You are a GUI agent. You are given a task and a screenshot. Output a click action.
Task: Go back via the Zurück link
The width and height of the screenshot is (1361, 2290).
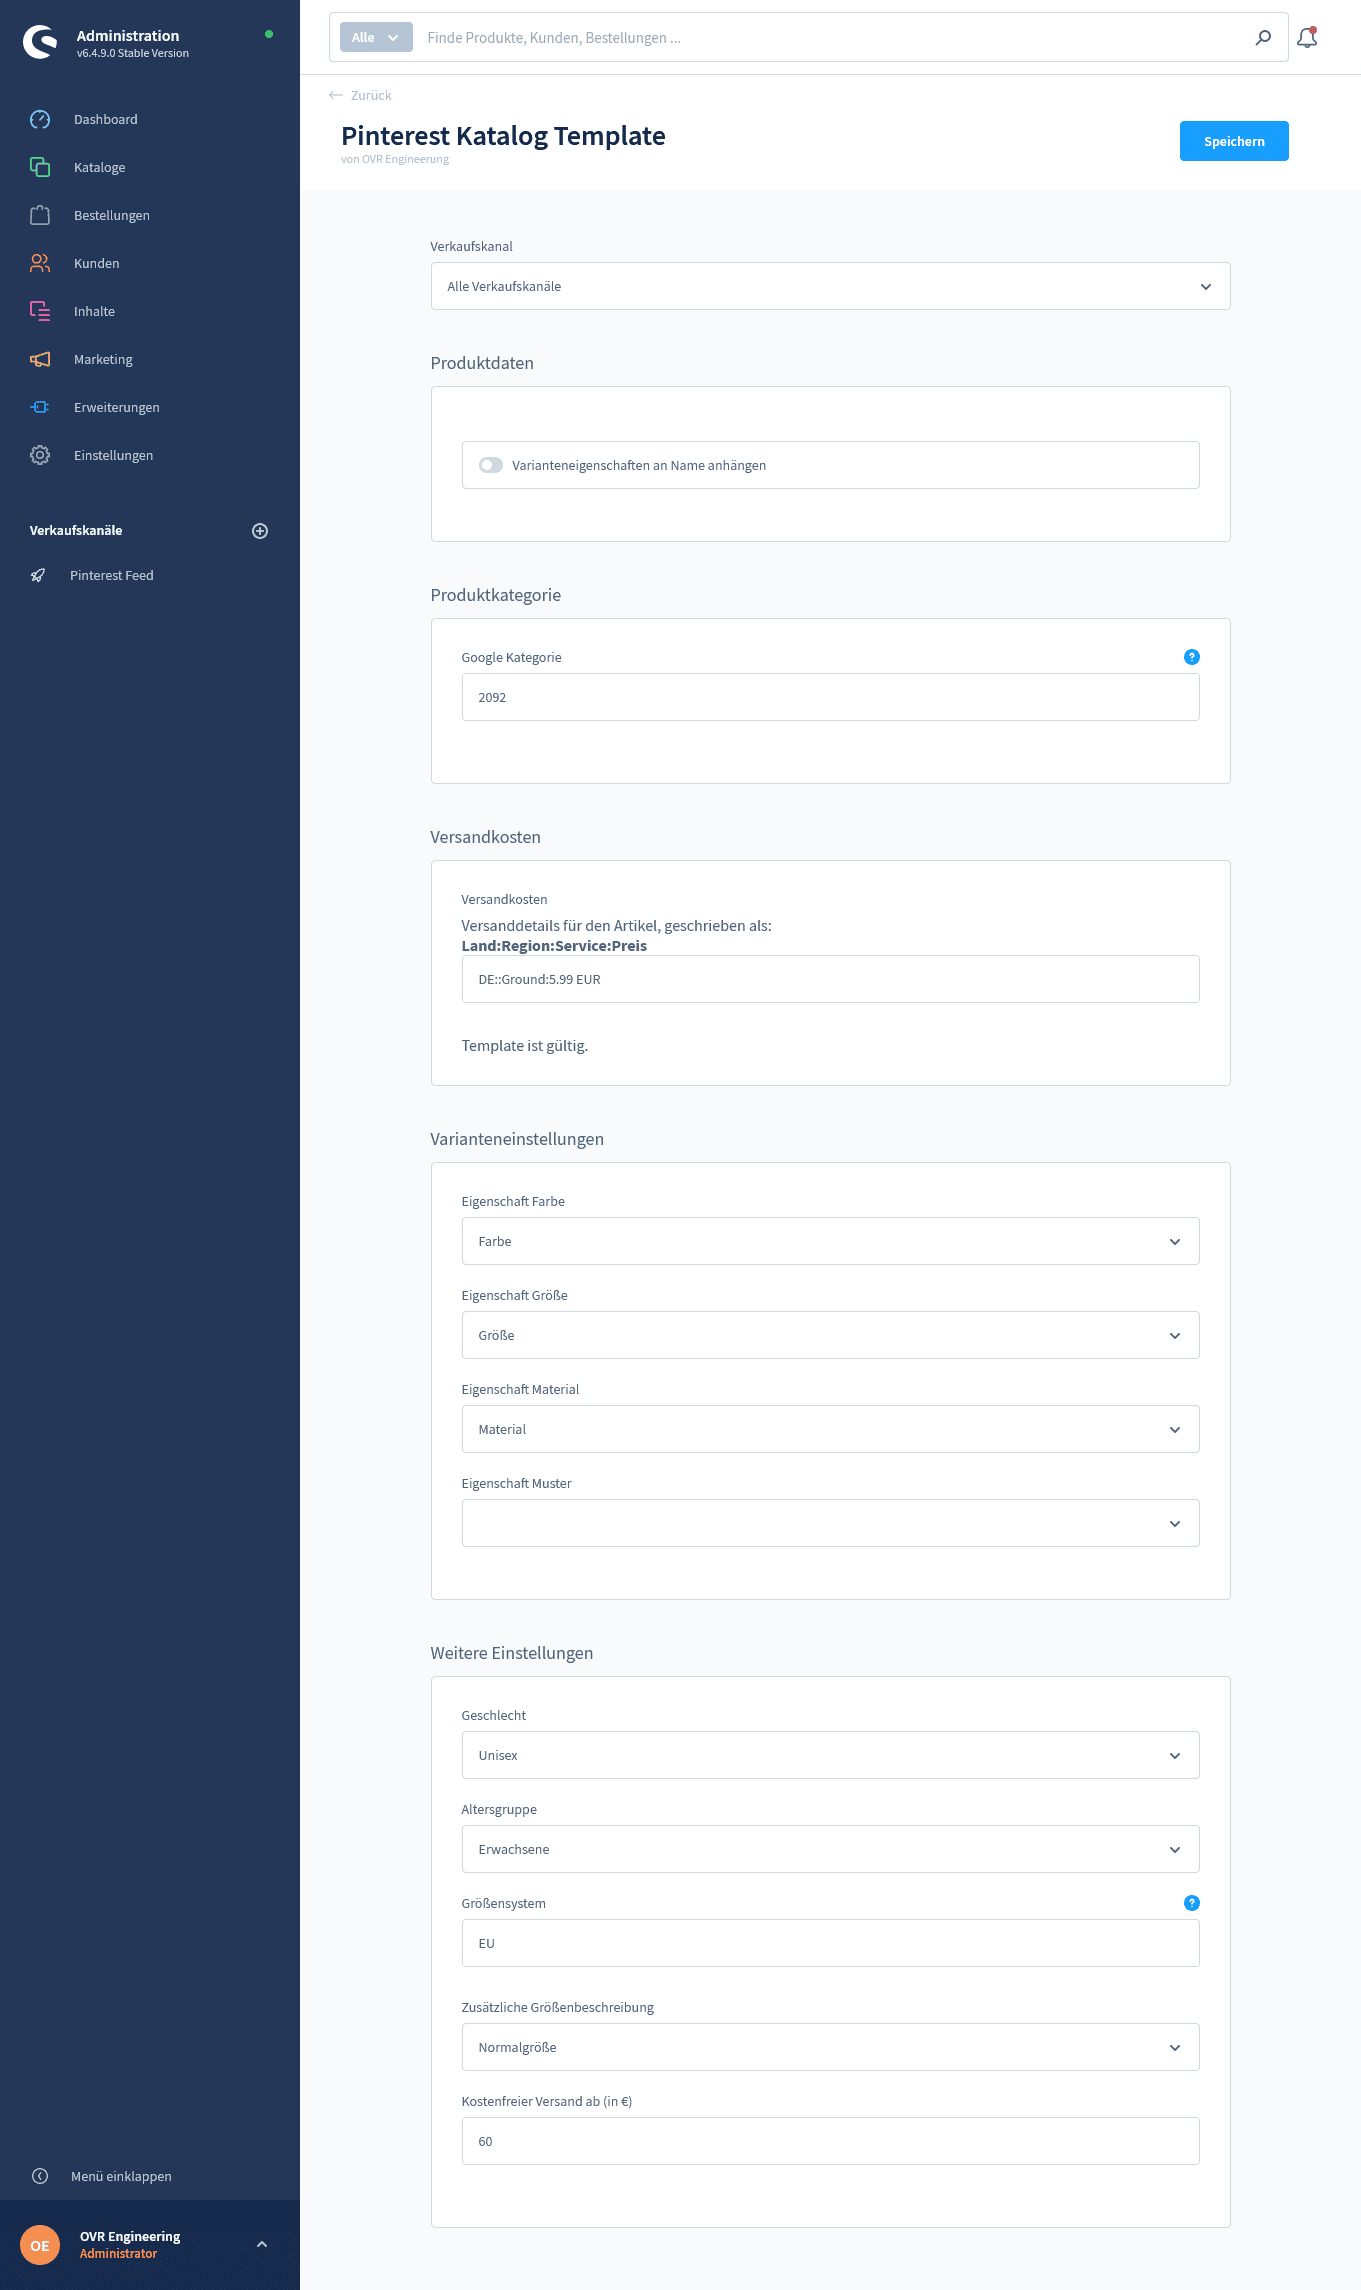point(361,95)
